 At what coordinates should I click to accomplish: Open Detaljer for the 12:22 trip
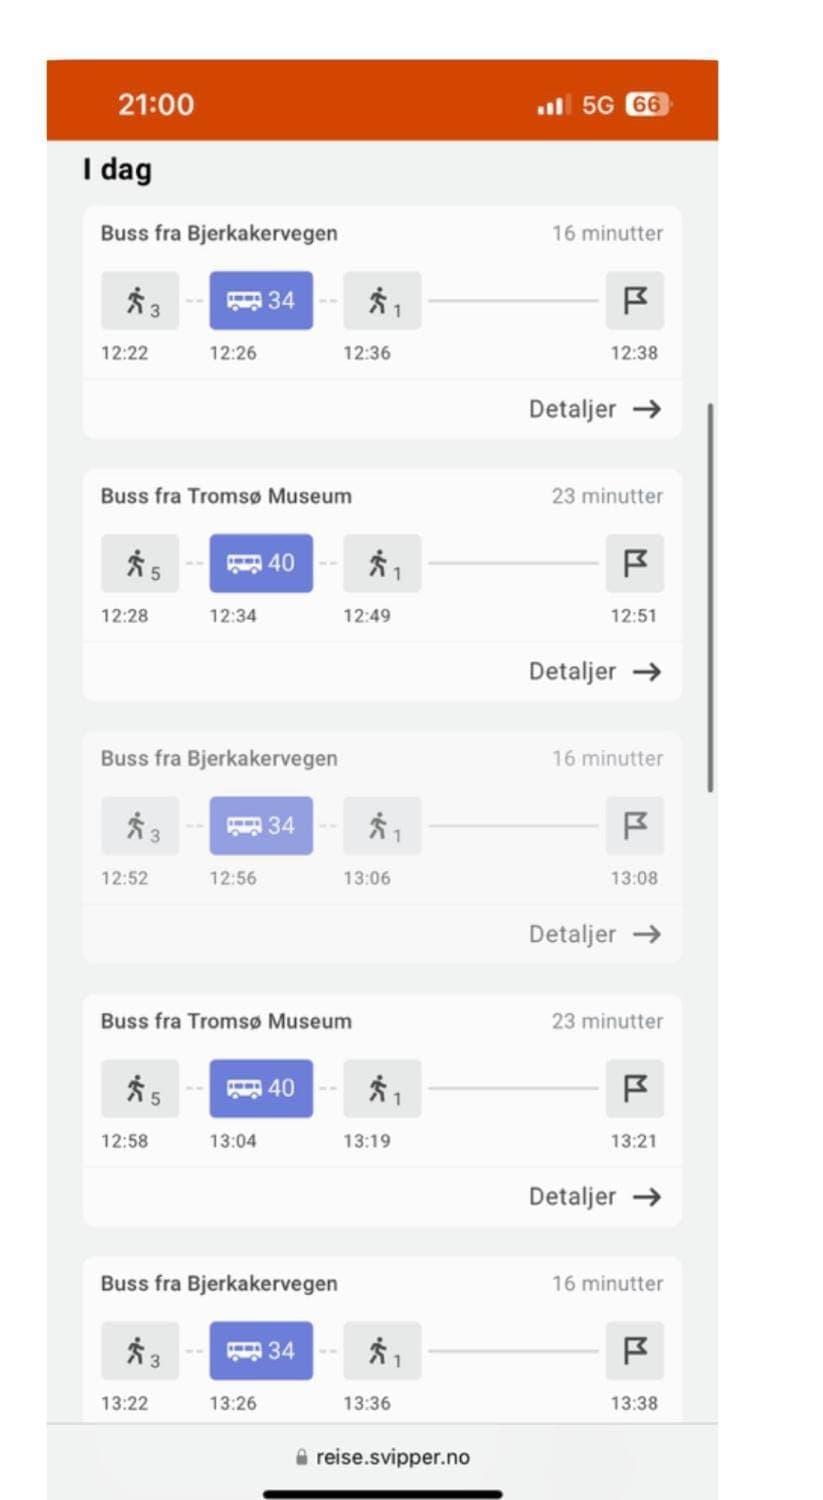595,409
